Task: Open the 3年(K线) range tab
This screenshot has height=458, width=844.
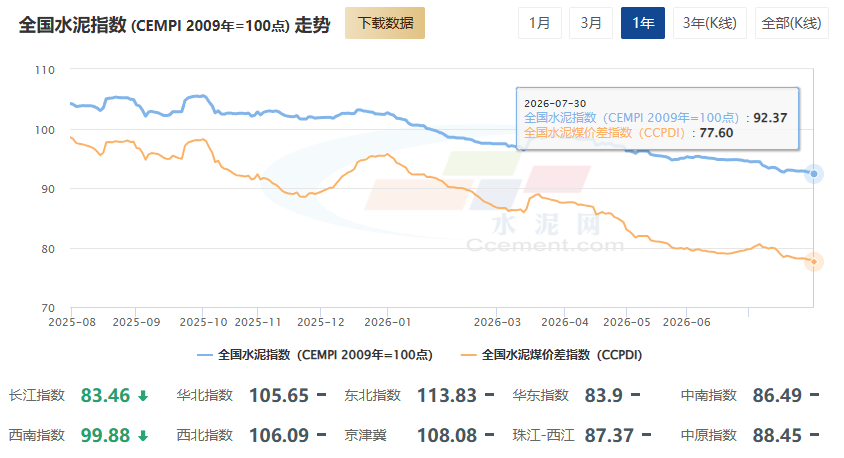Action: click(x=709, y=23)
